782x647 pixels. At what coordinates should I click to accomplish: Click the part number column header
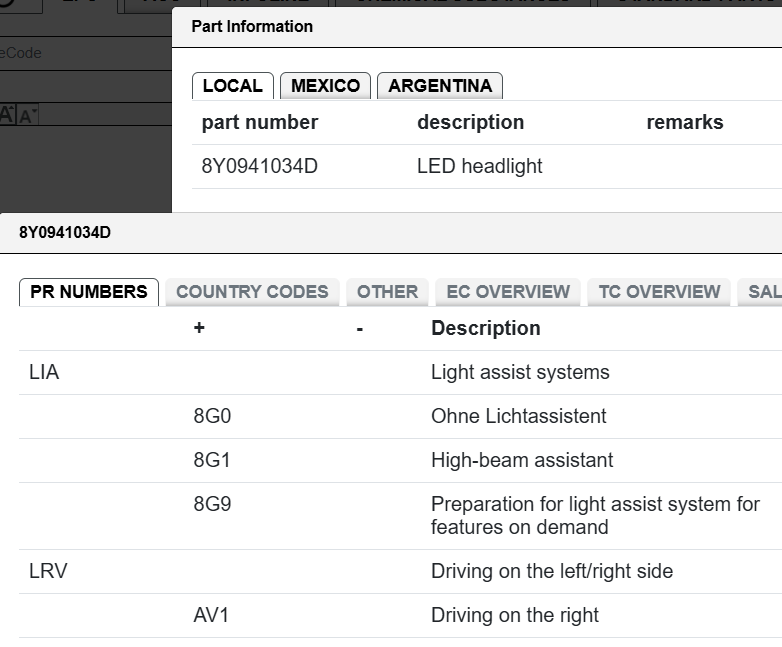pos(259,122)
